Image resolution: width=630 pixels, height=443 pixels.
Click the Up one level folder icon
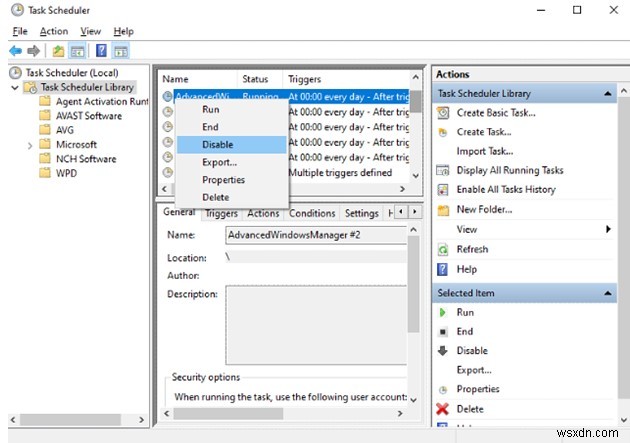[x=58, y=51]
